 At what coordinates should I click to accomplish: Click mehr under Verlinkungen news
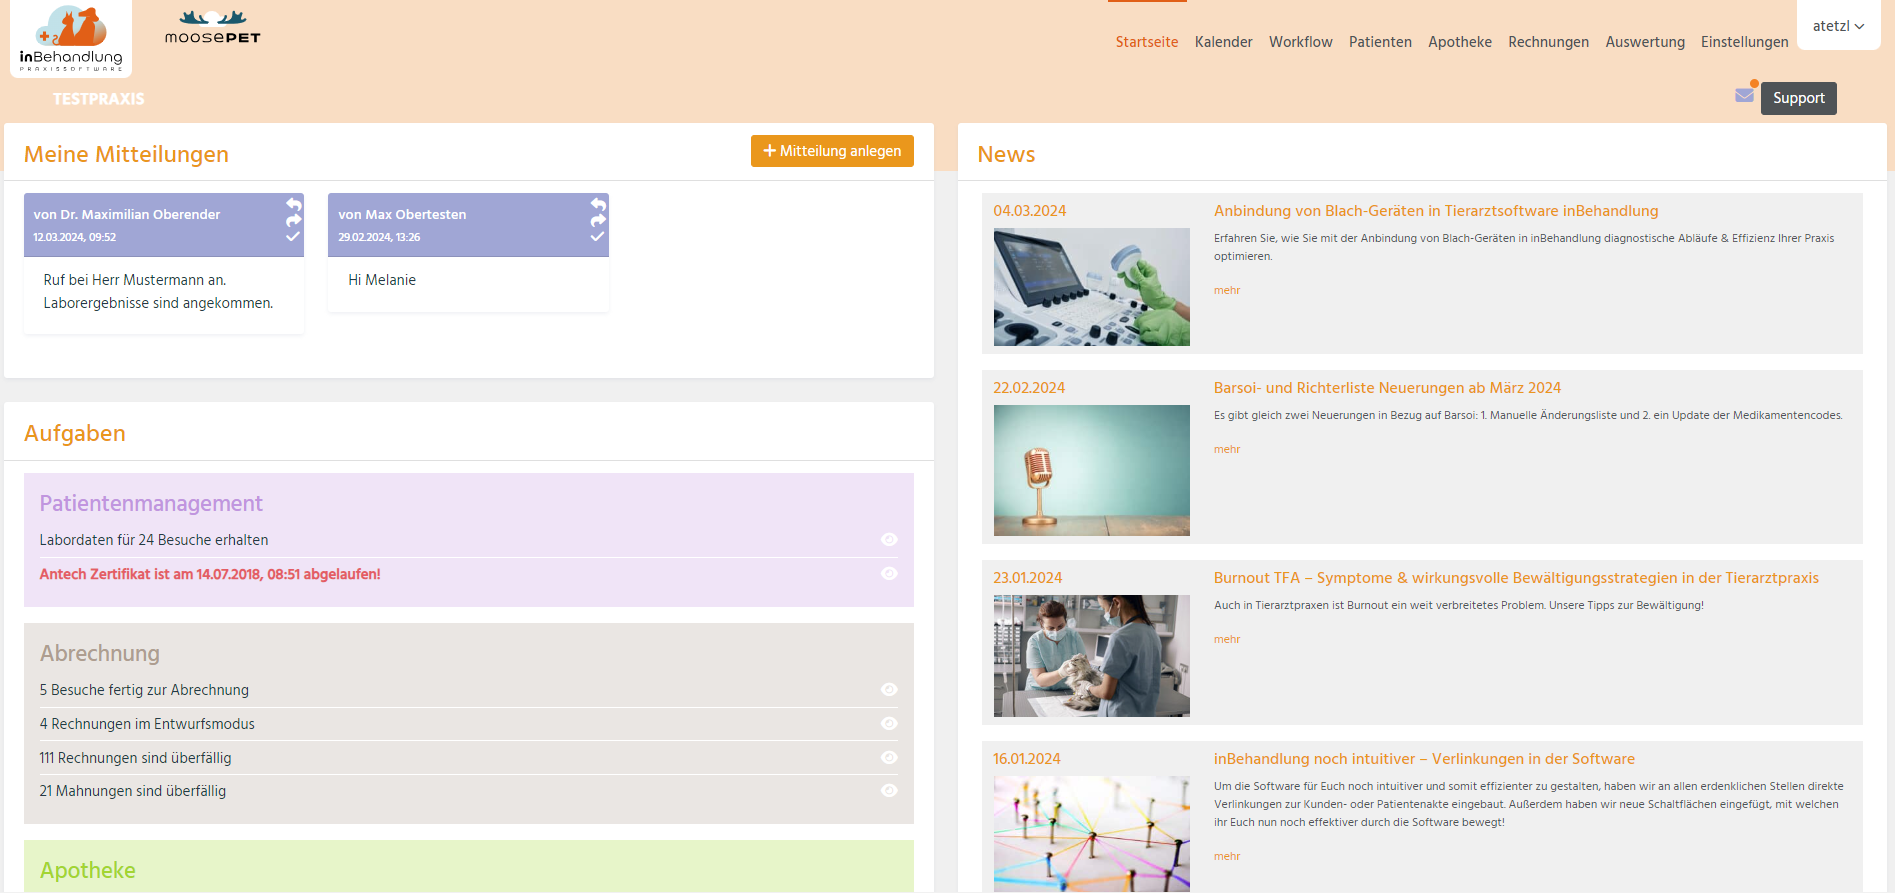coord(1227,856)
